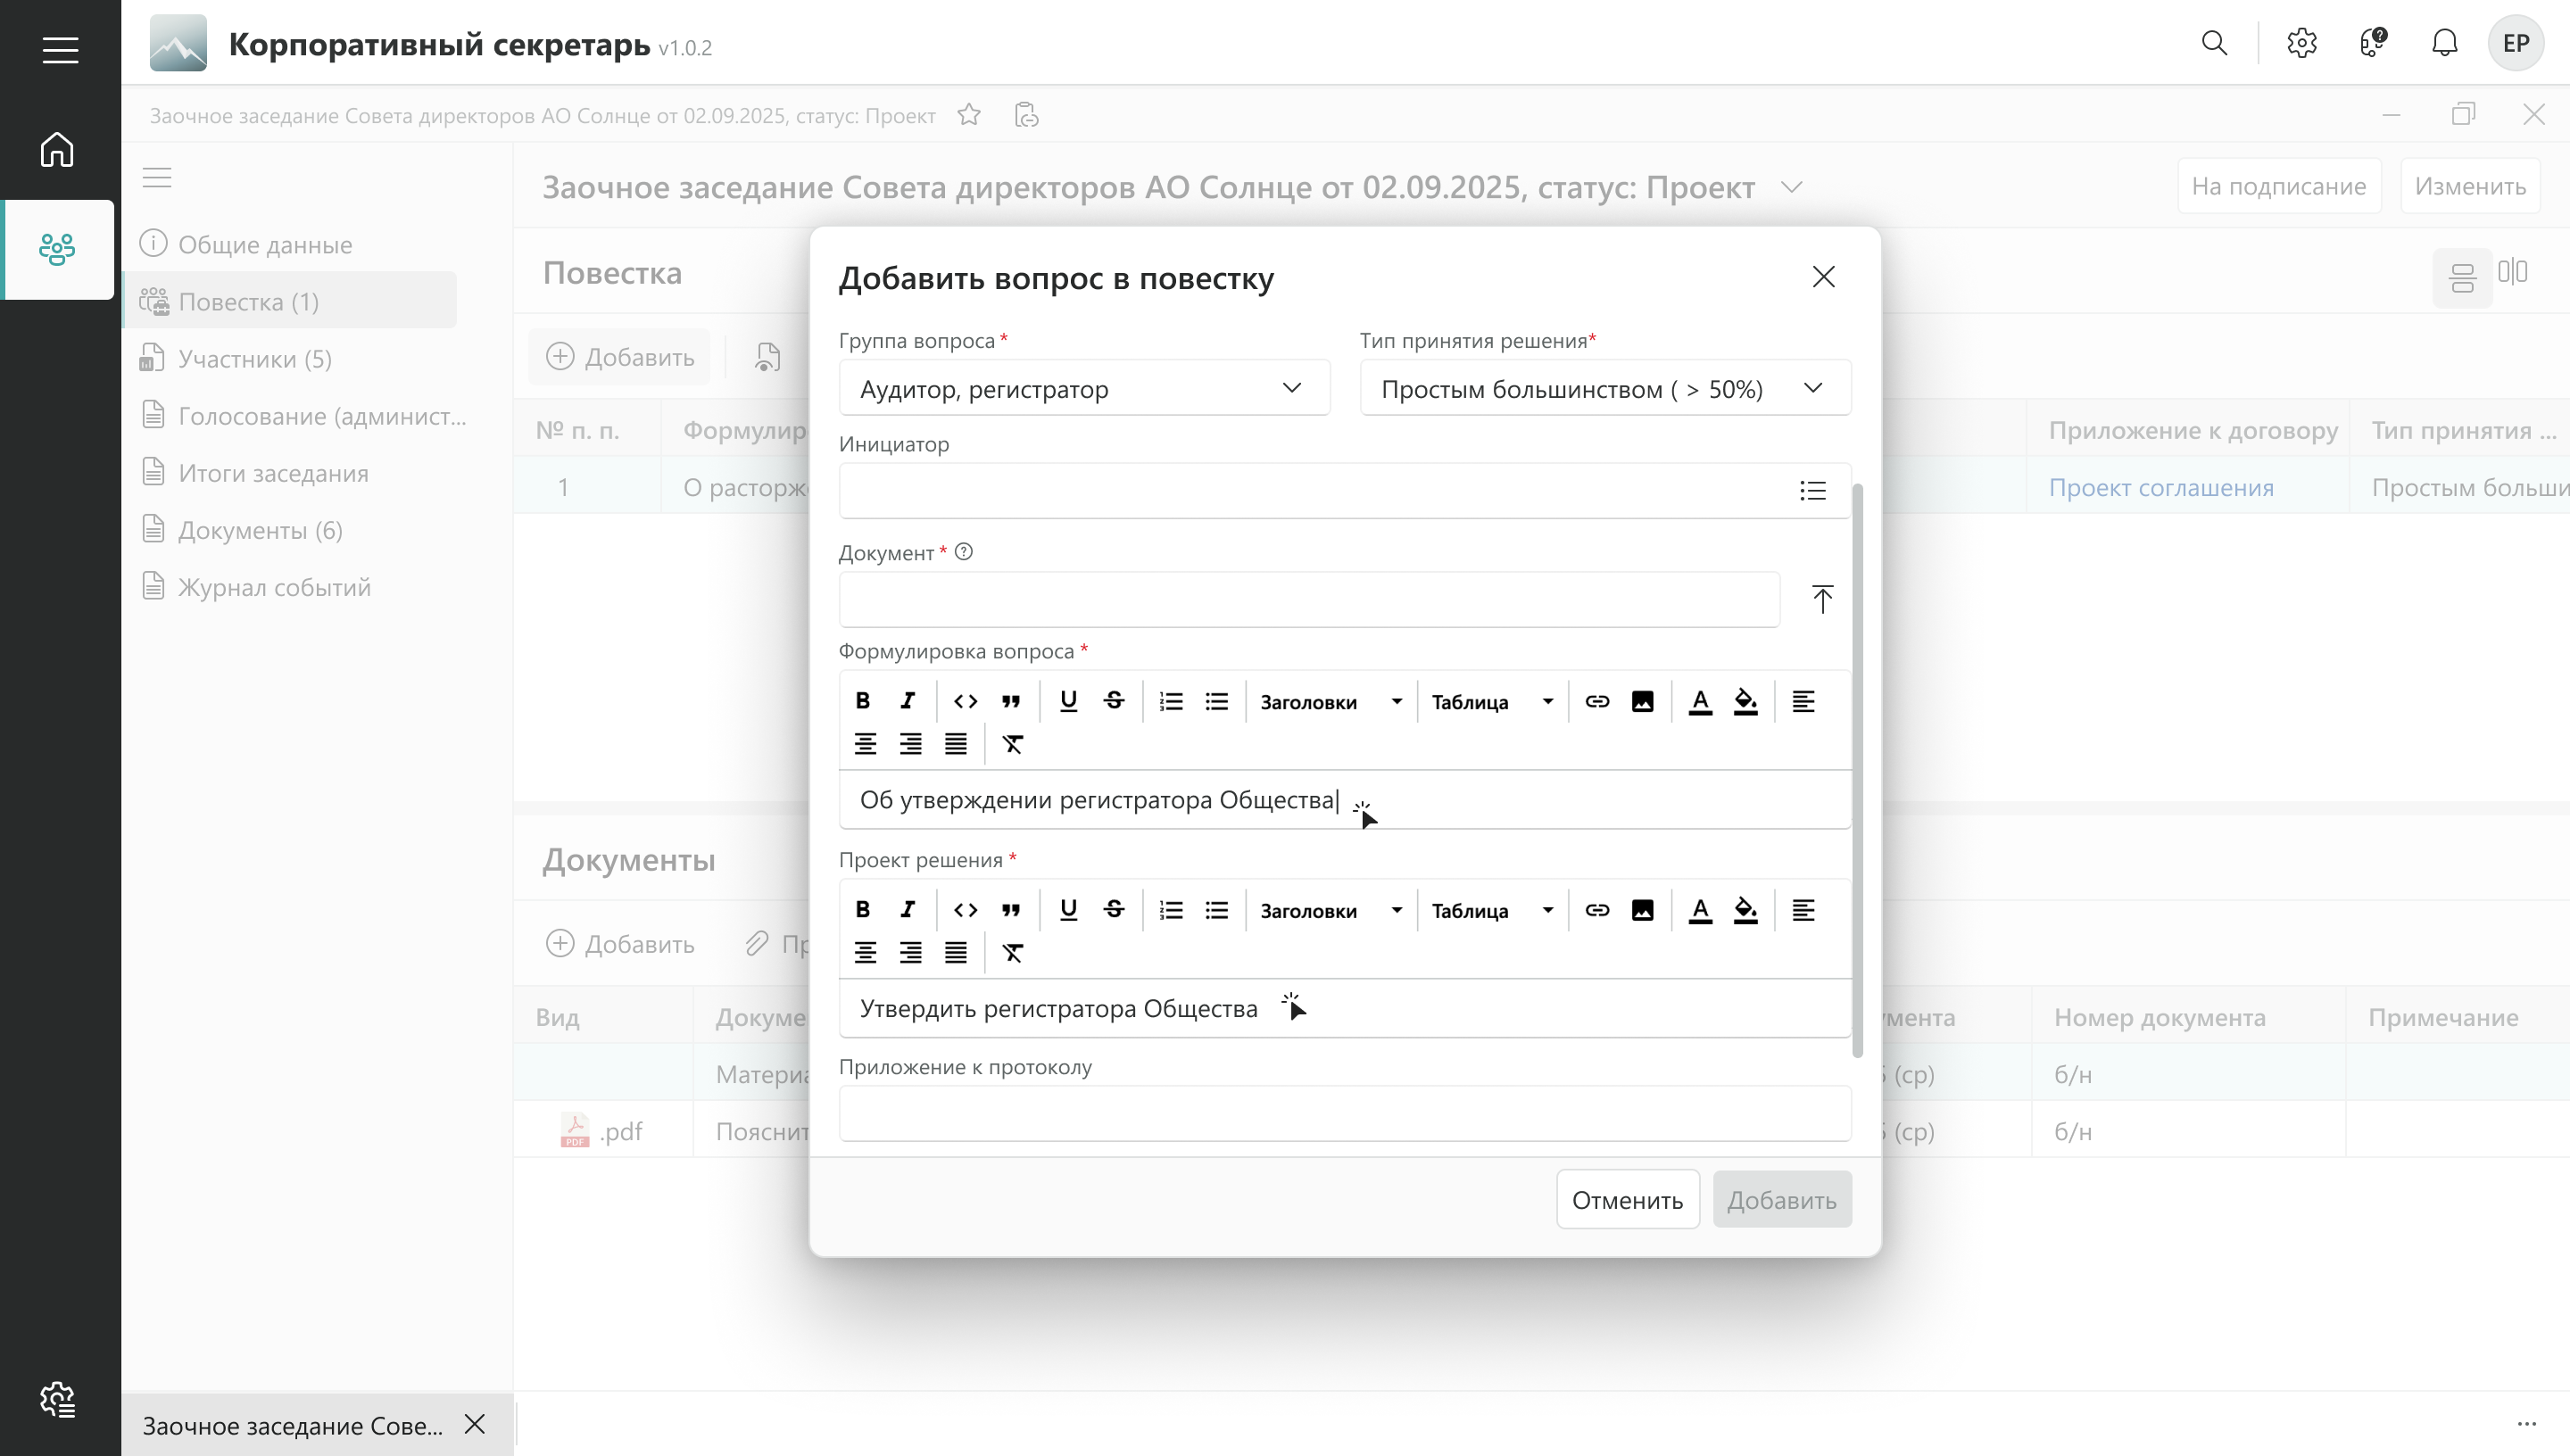Open Заголовки dropdown in Формулировка вопроса editor
The width and height of the screenshot is (2570, 1456).
tap(1330, 702)
